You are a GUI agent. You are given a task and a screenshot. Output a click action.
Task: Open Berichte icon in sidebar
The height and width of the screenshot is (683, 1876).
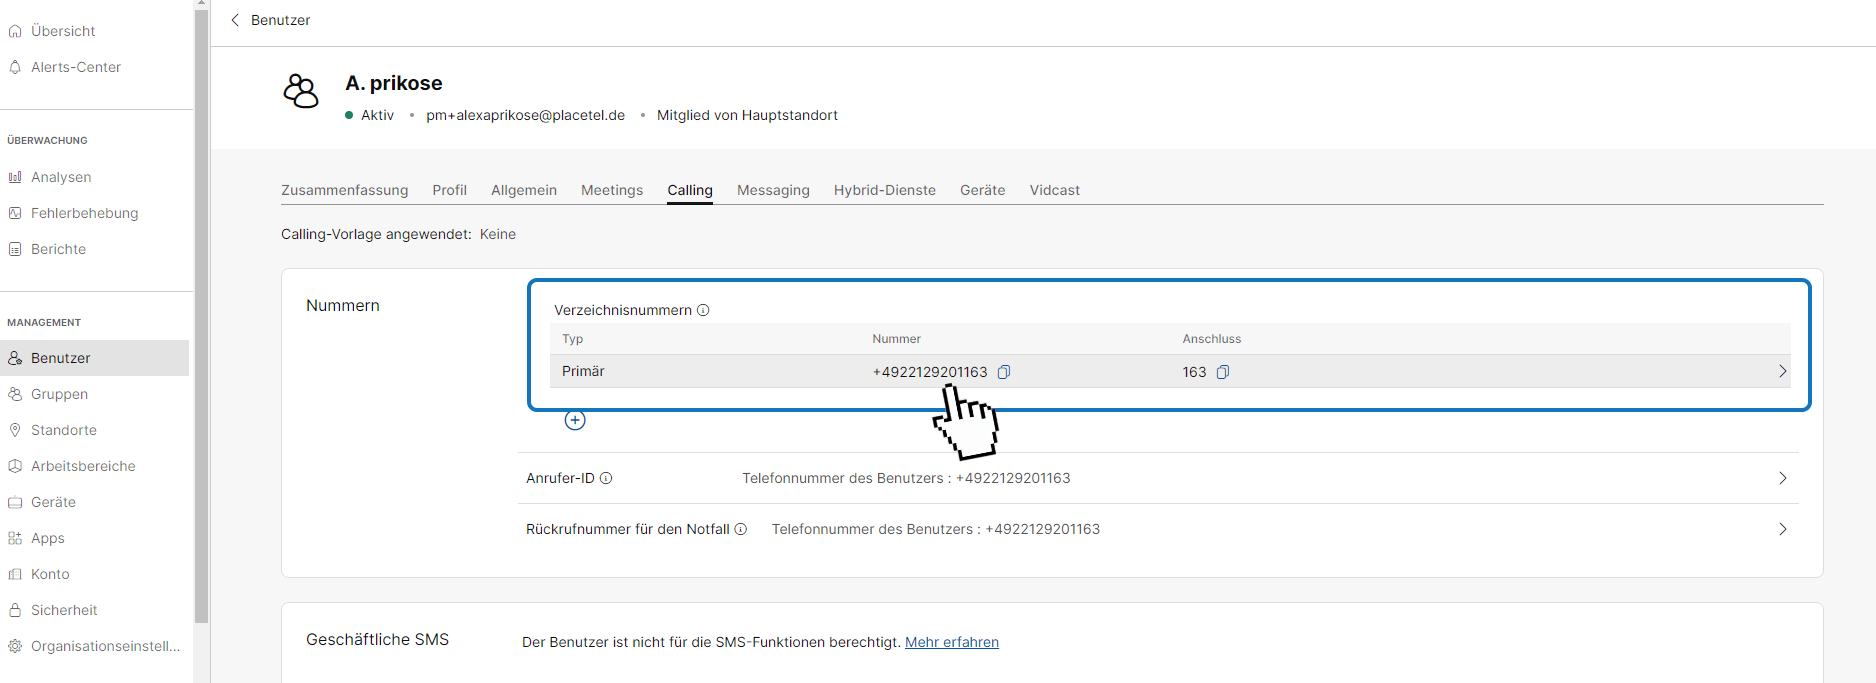15,249
